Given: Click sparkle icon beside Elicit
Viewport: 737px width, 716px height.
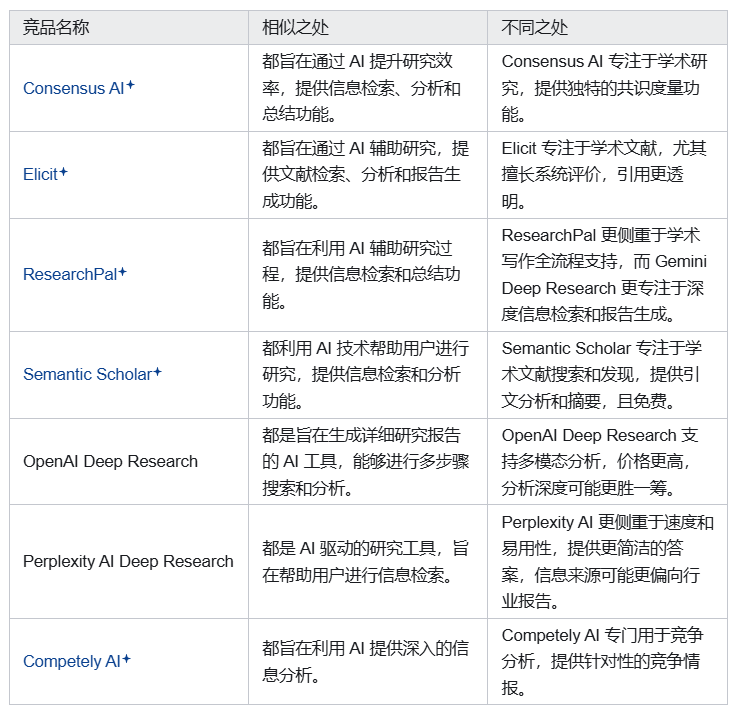Looking at the screenshot, I should pos(63,172).
